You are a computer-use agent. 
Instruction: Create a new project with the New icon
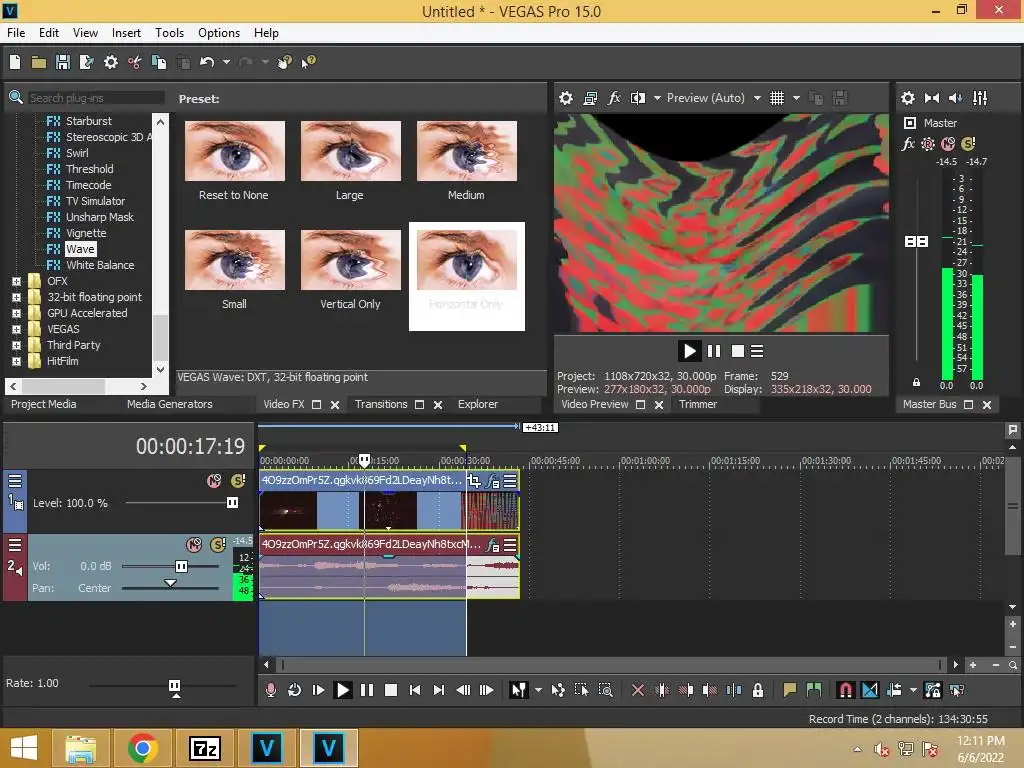point(15,62)
